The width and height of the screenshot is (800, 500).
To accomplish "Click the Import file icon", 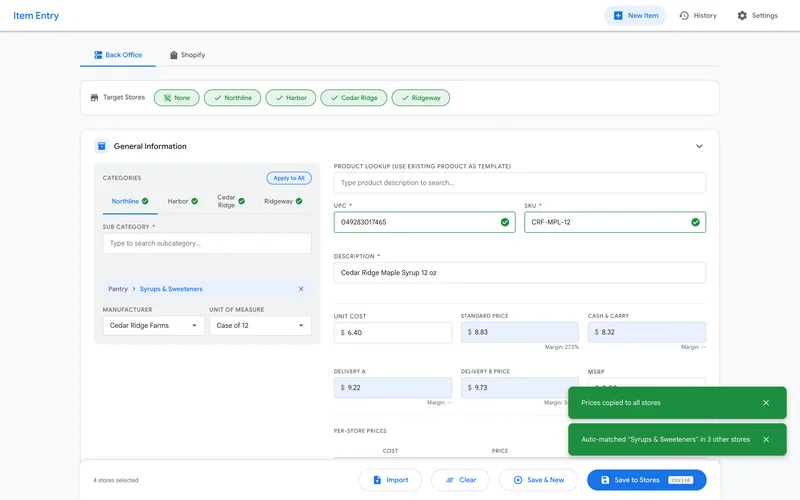I will click(377, 480).
